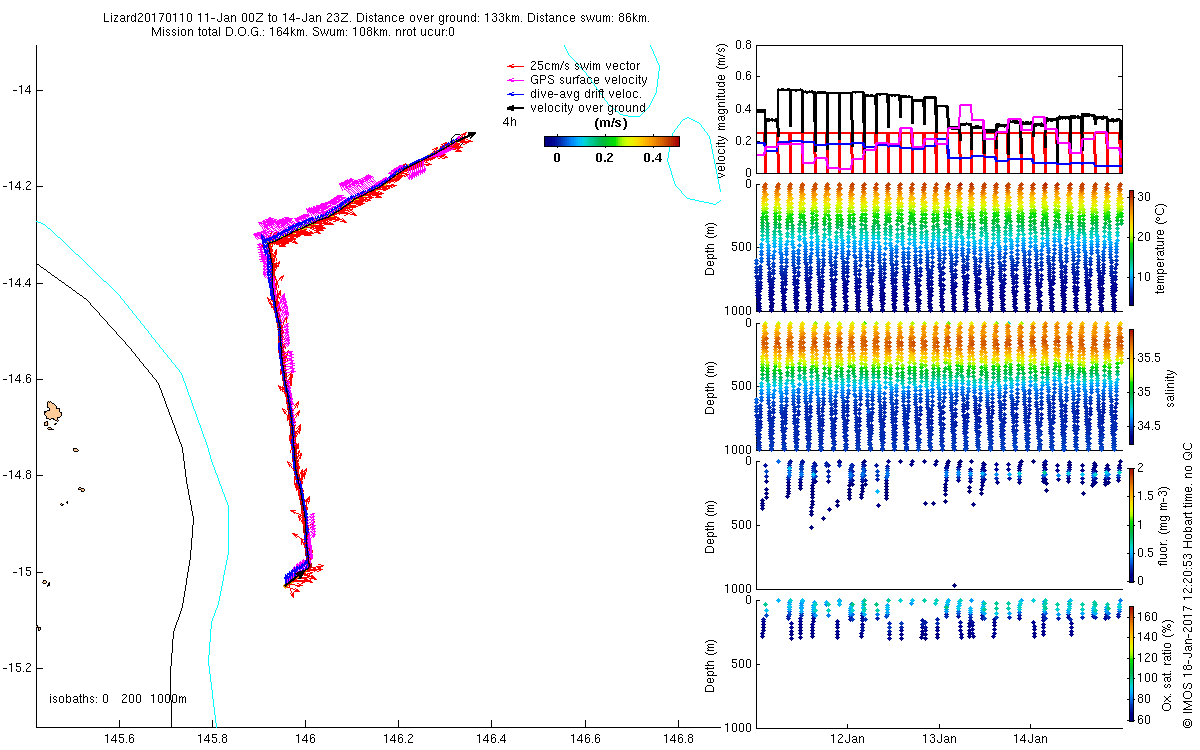
Task: Click the glider track start at the northeast end
Action: click(471, 134)
